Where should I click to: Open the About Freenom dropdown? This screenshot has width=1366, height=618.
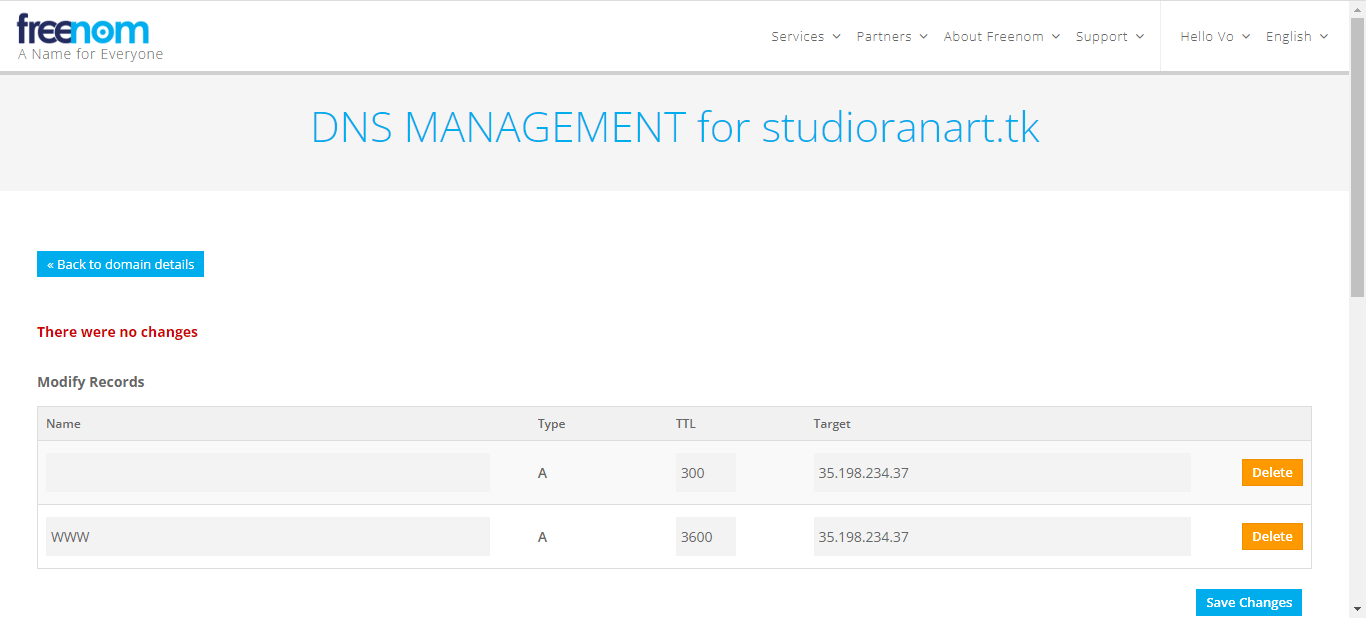click(1002, 36)
